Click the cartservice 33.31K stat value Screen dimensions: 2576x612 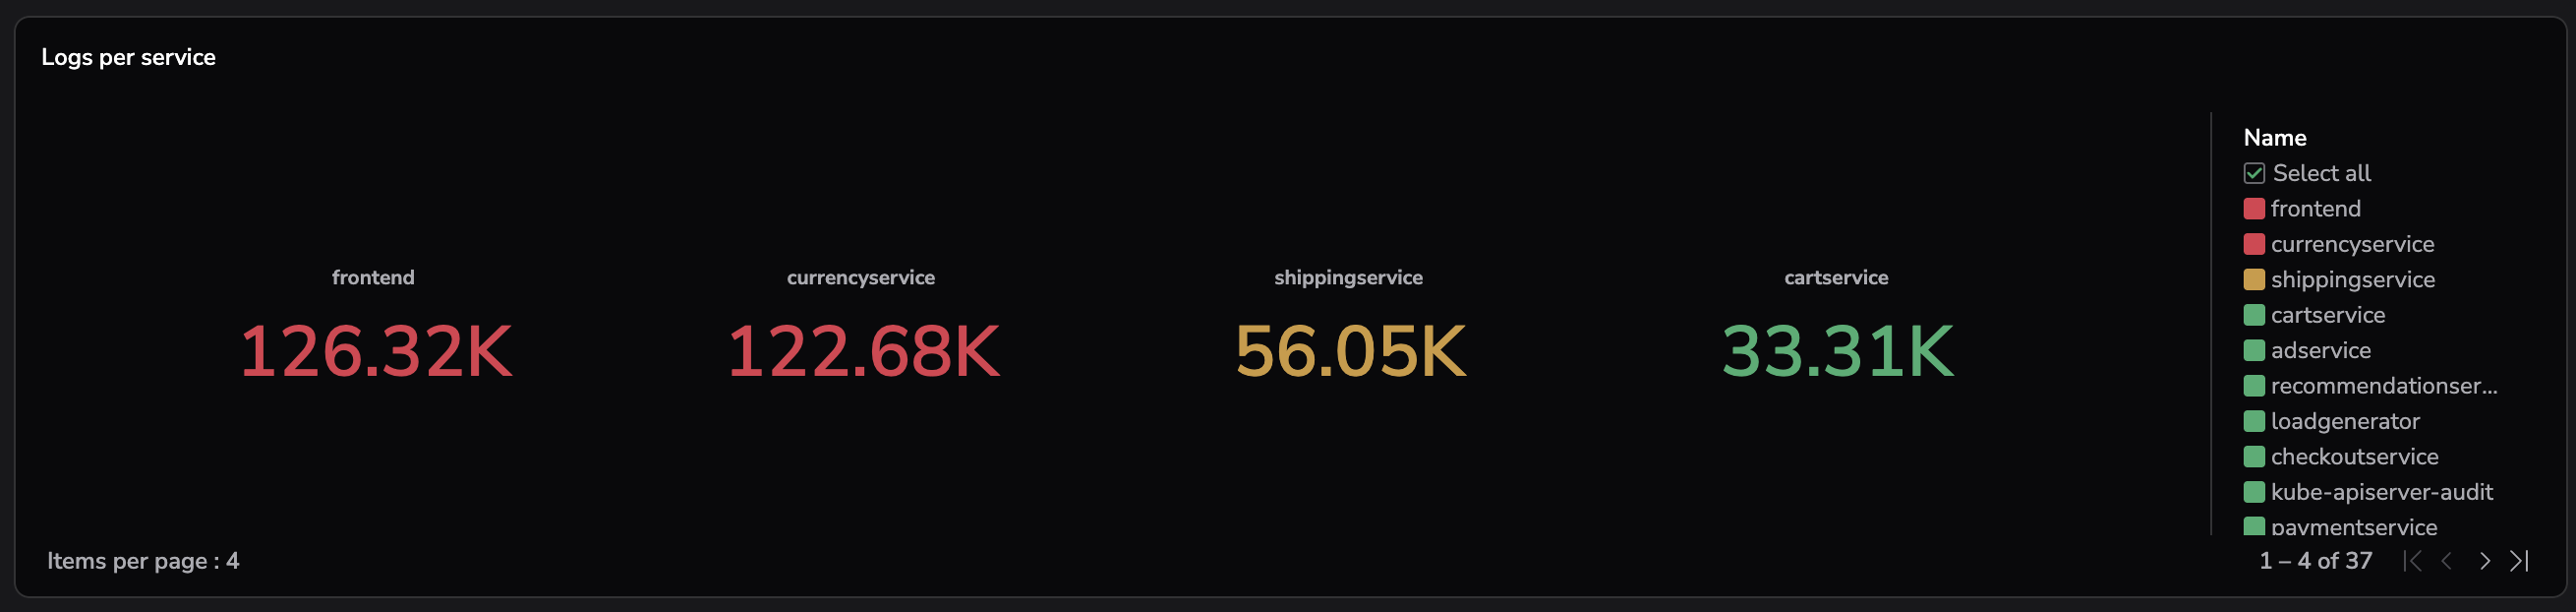click(1837, 352)
